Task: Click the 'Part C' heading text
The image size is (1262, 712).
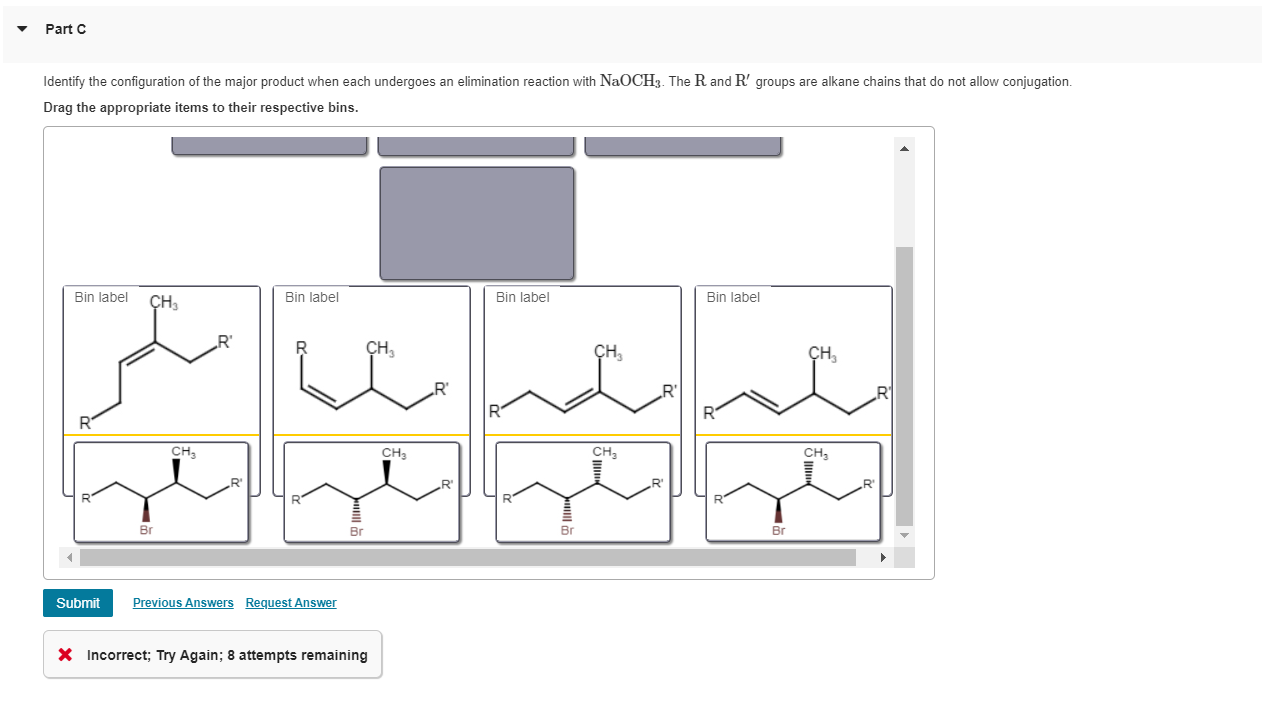Action: [66, 29]
